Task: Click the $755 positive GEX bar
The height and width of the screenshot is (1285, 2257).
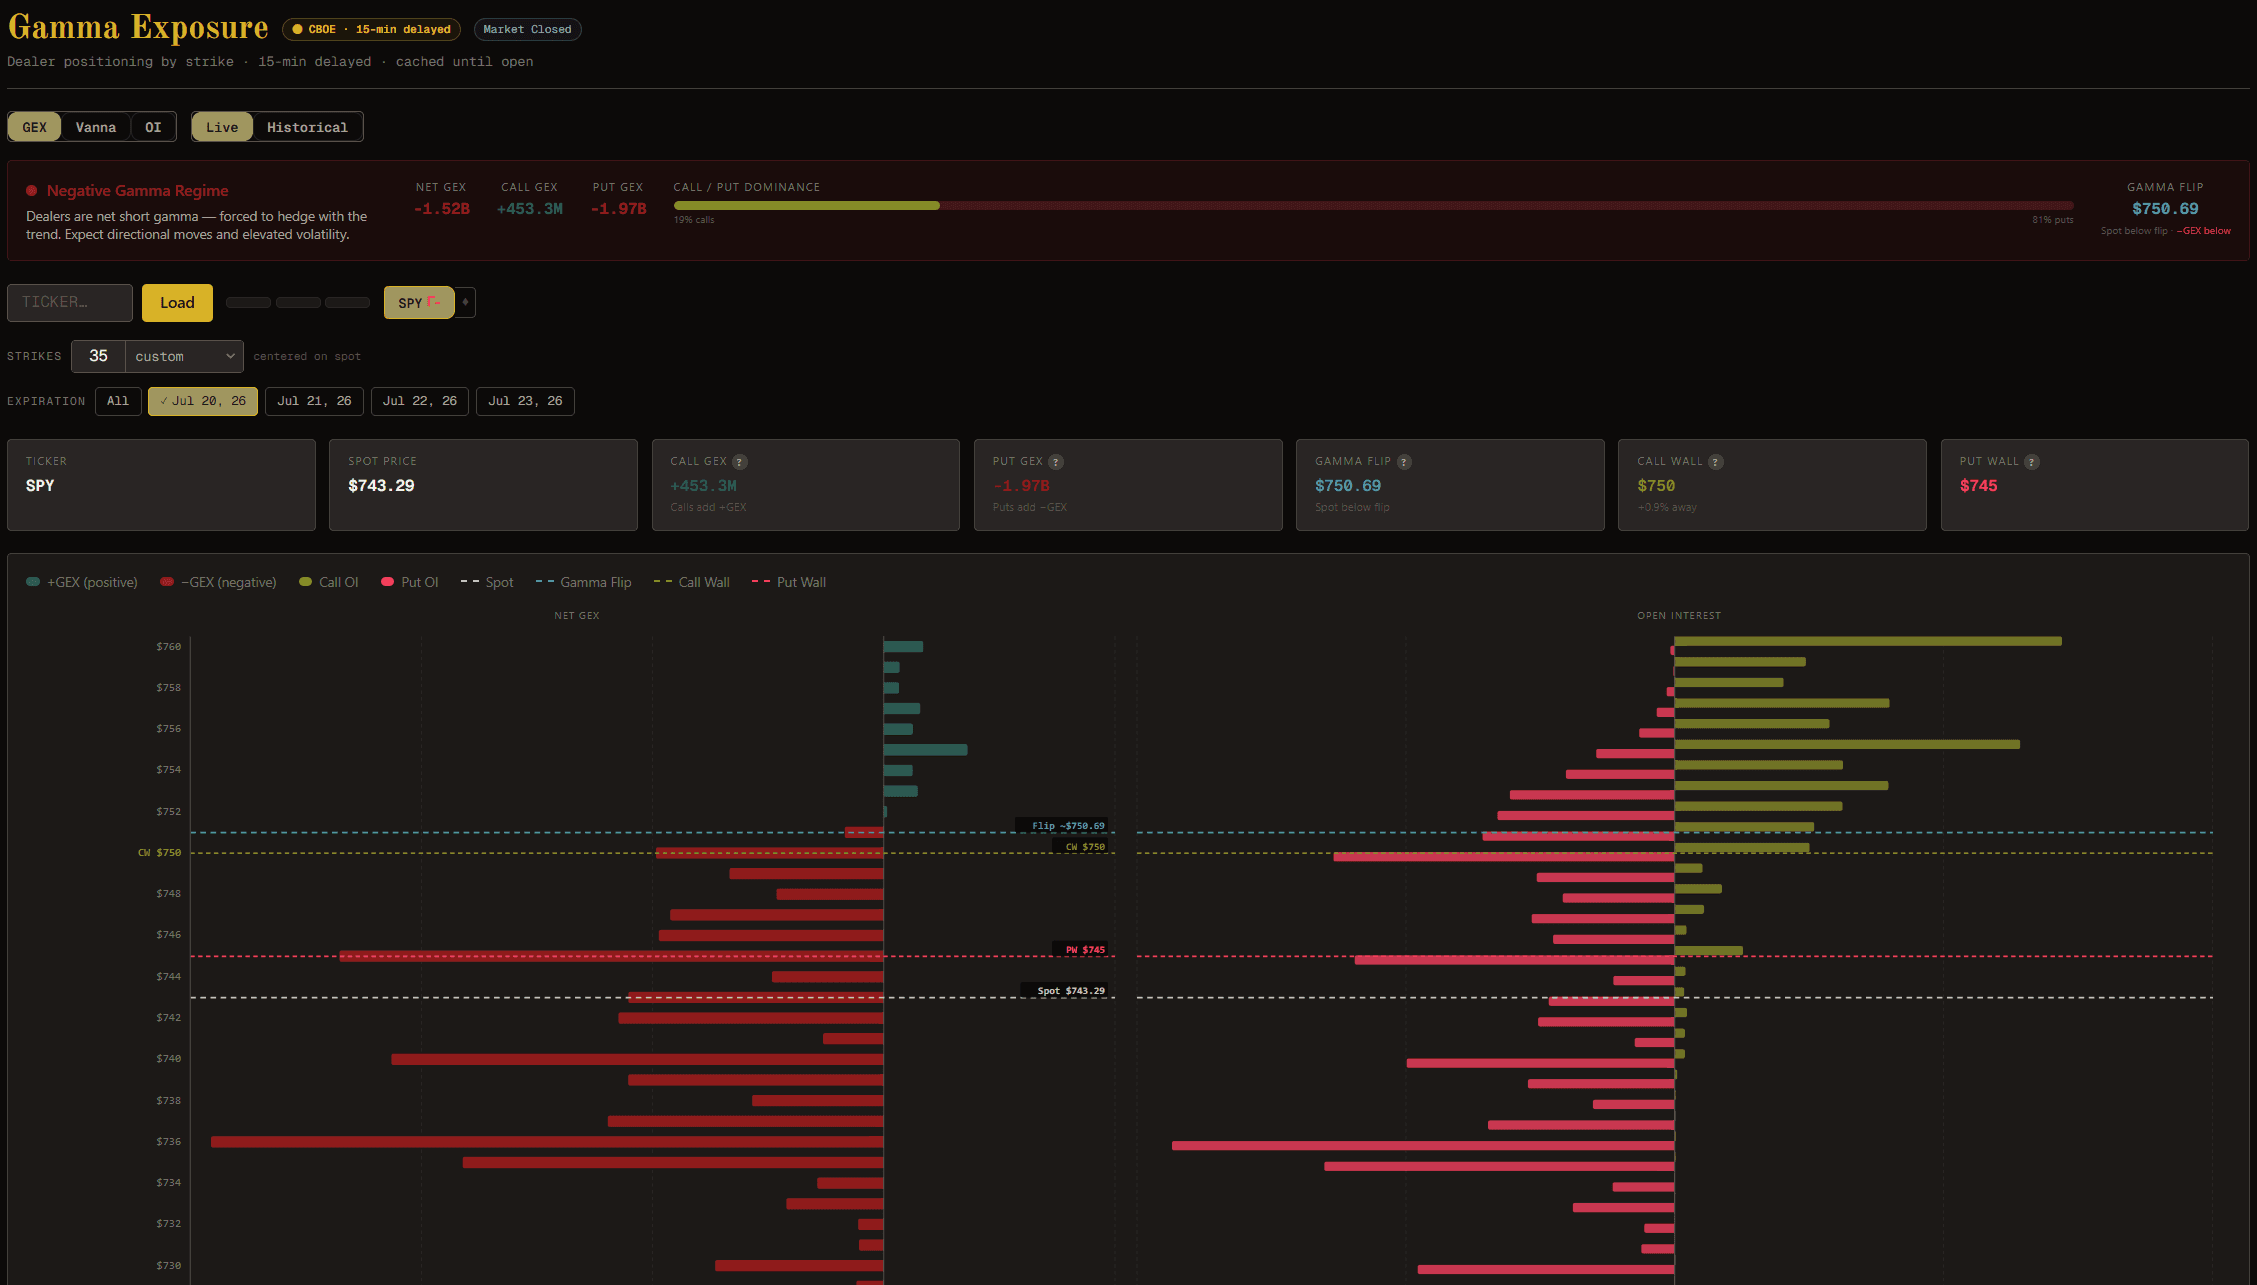Action: coord(925,750)
